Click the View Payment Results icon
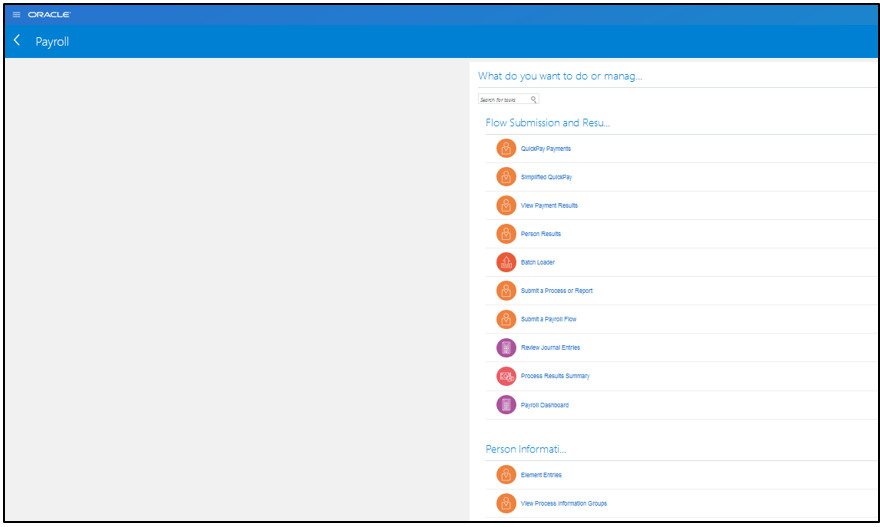Image resolution: width=880 pixels, height=527 pixels. pyautogui.click(x=506, y=205)
